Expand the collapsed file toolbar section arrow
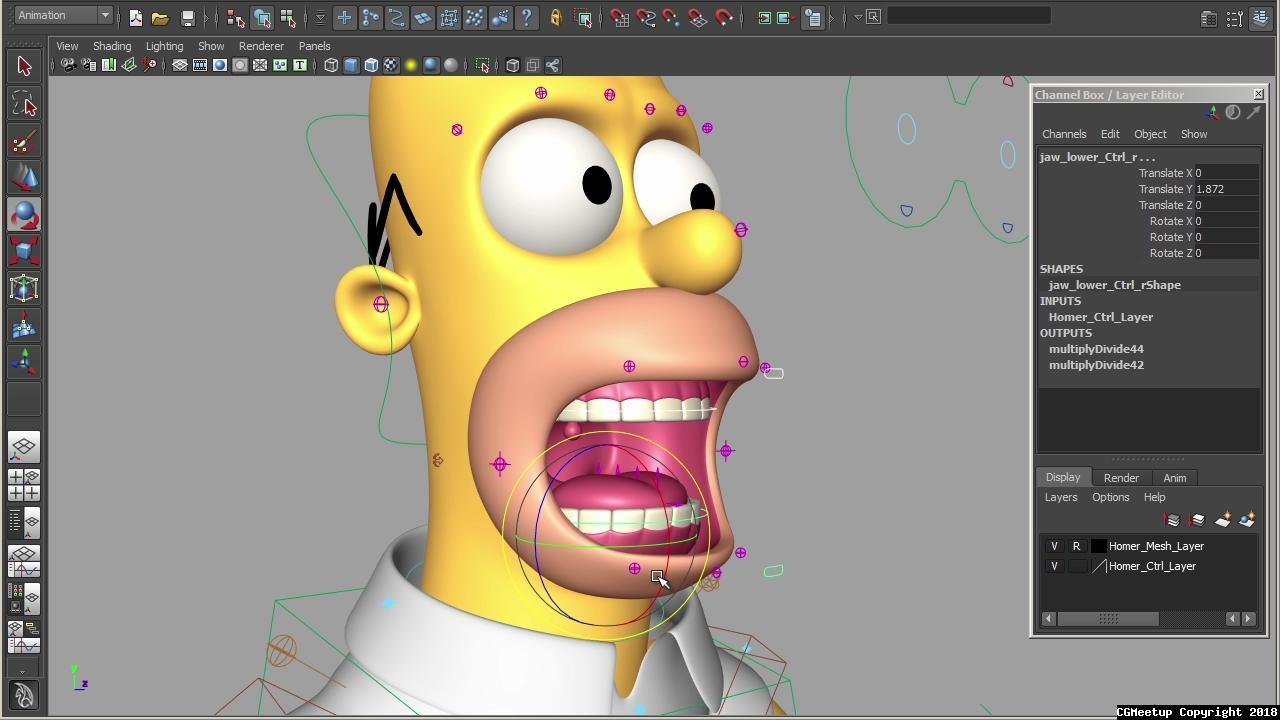Screen dimensions: 1280x720 (x=207, y=18)
